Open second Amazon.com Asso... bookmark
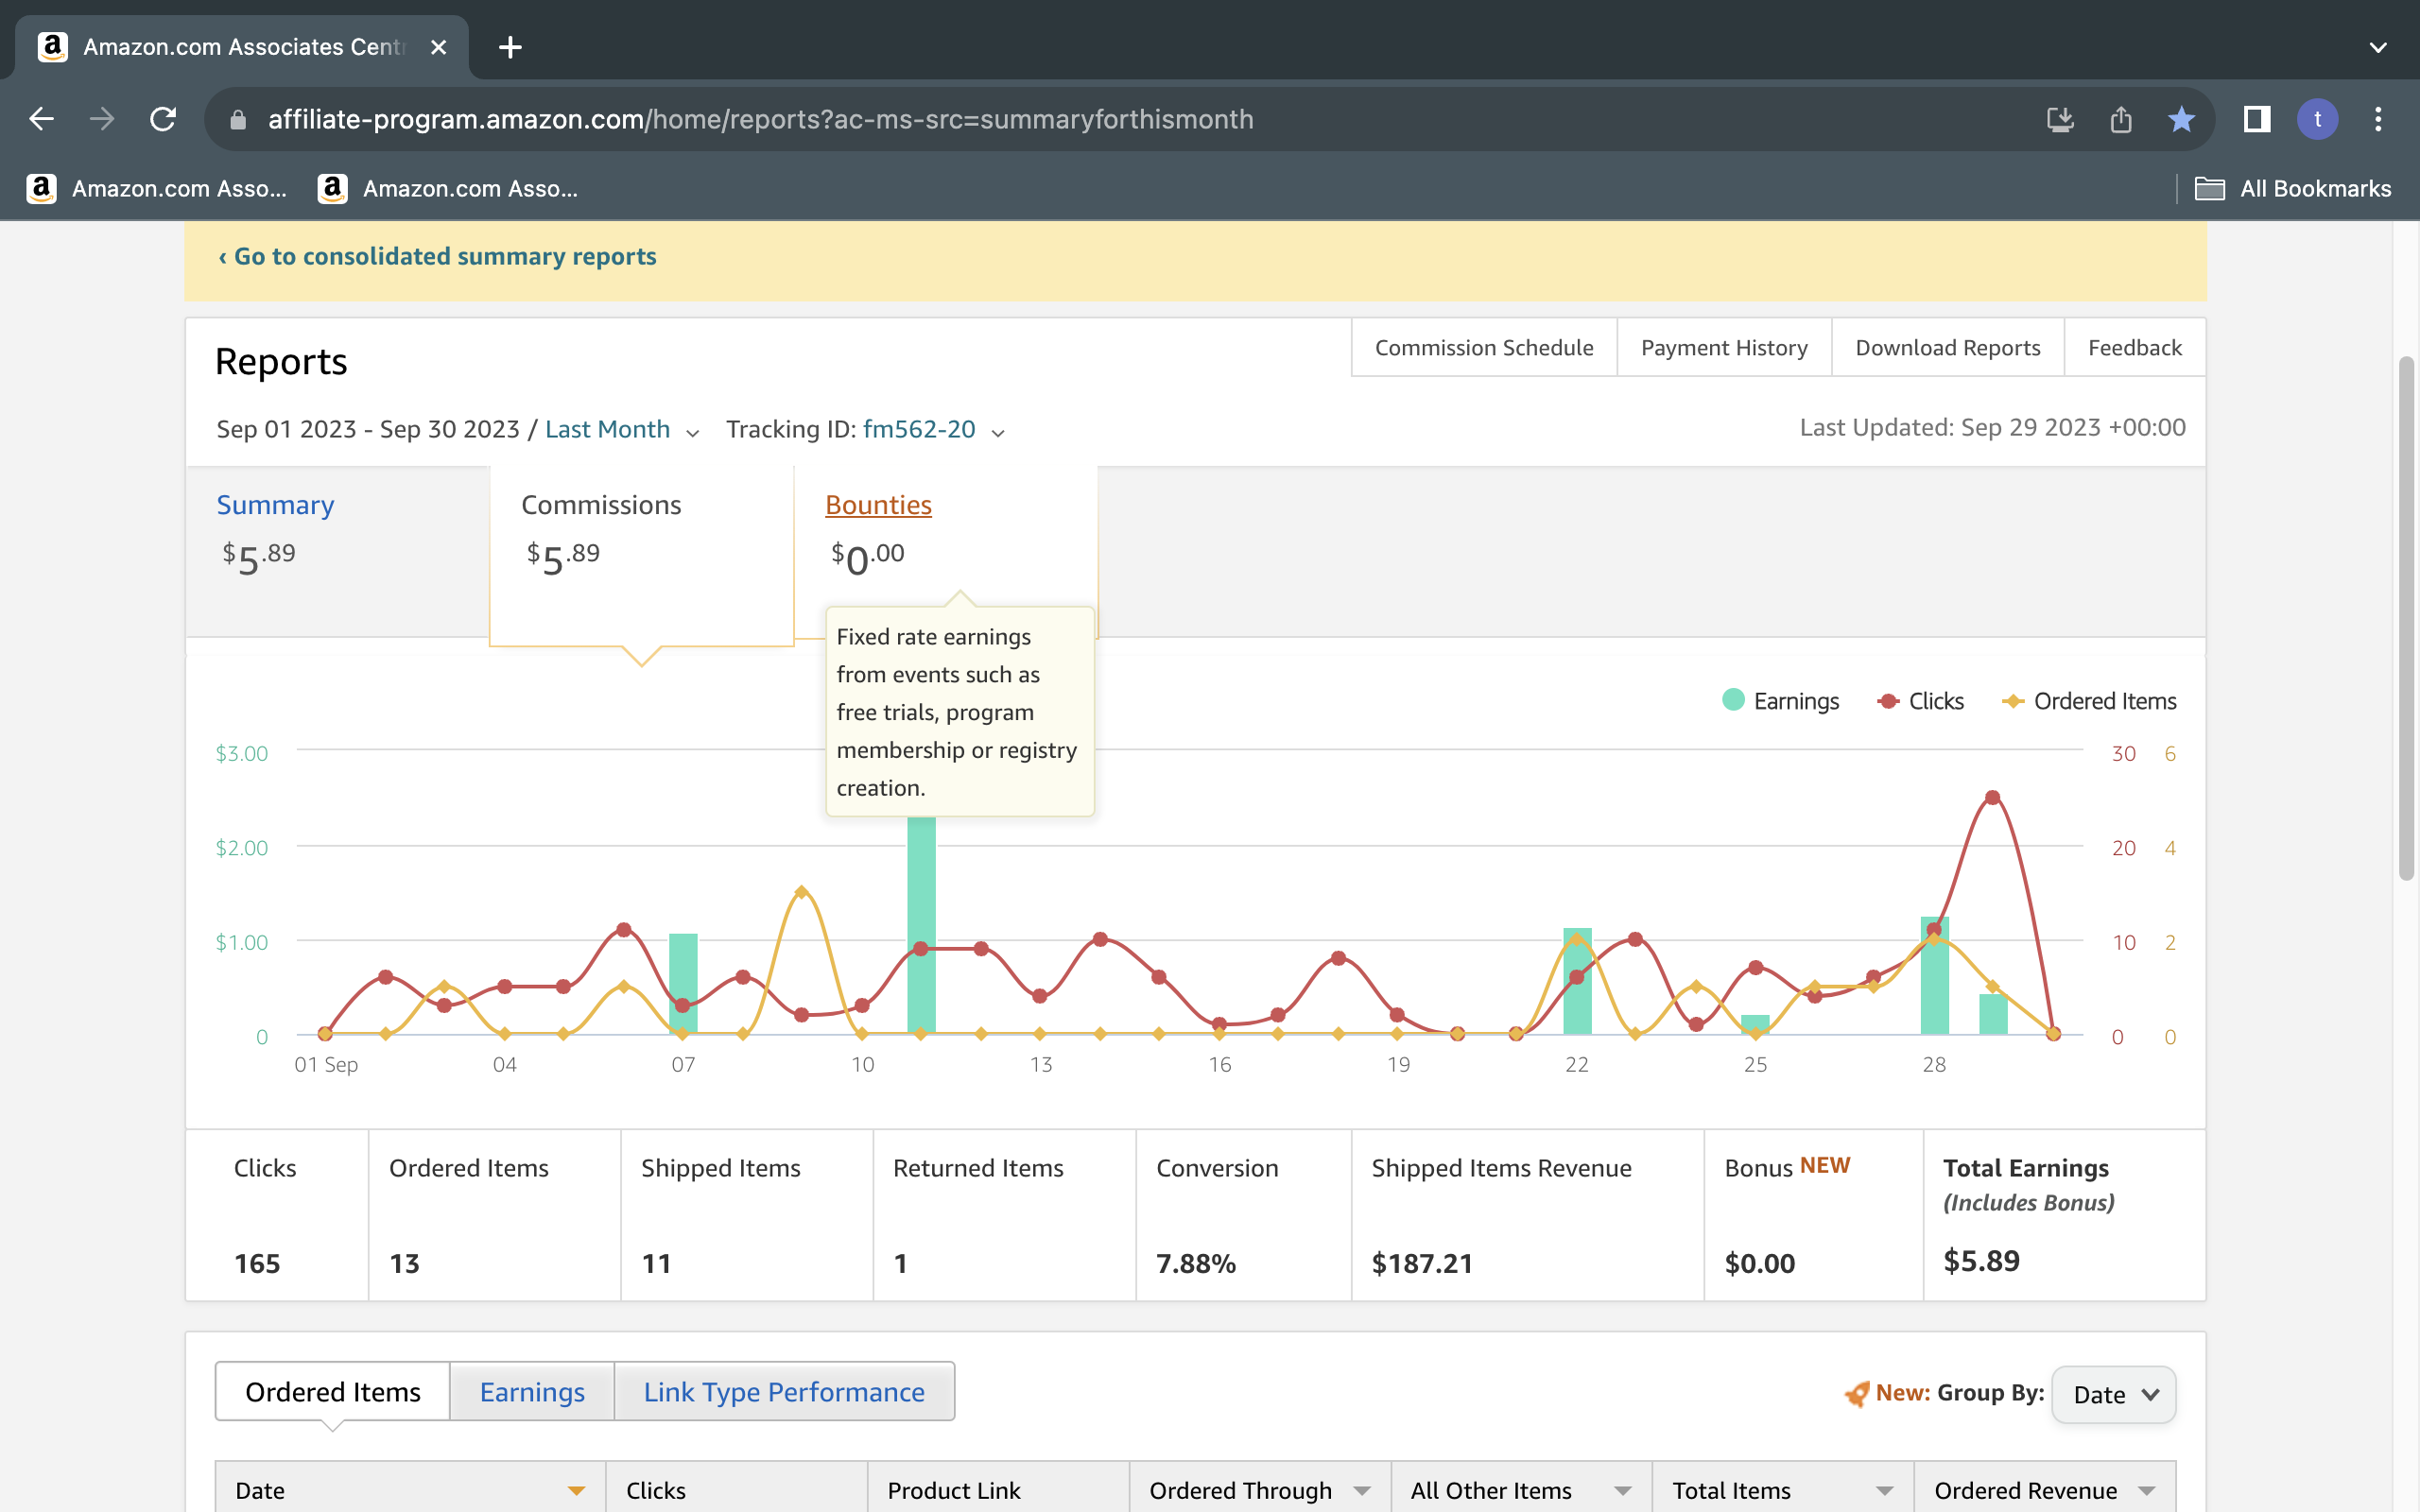Image resolution: width=2420 pixels, height=1512 pixels. (448, 188)
